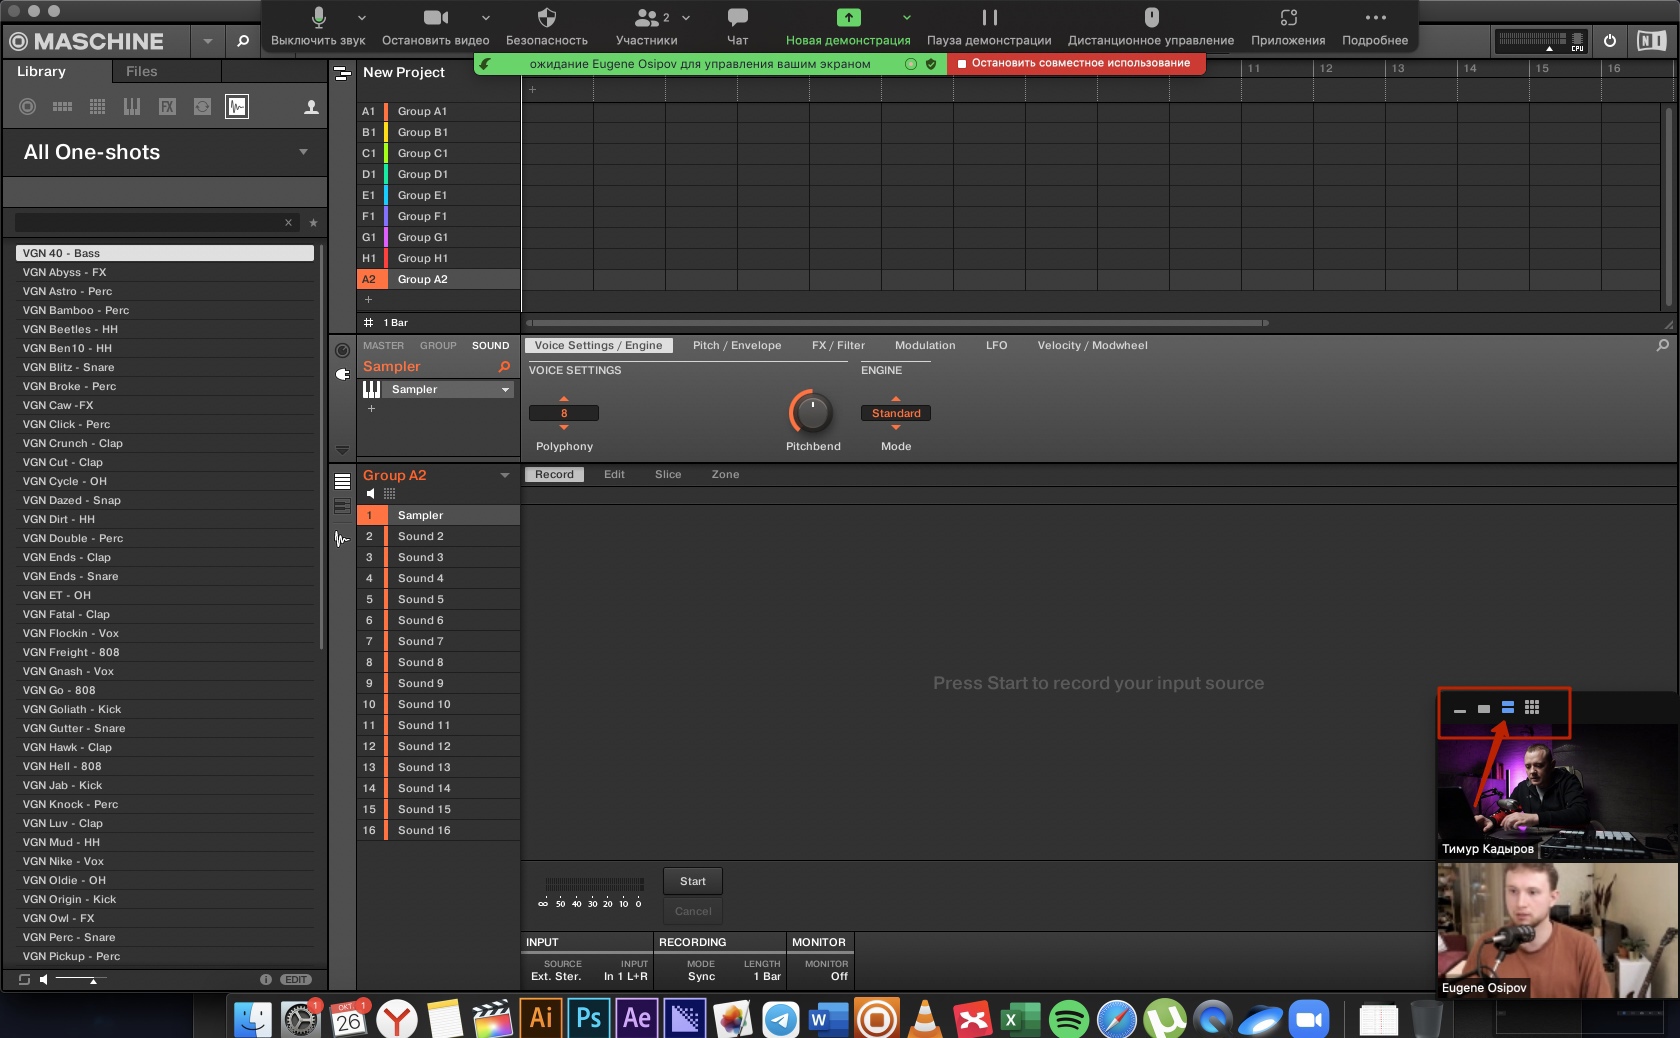Switch to keyboard view icon
Image resolution: width=1680 pixels, height=1038 pixels.
pos(342,506)
